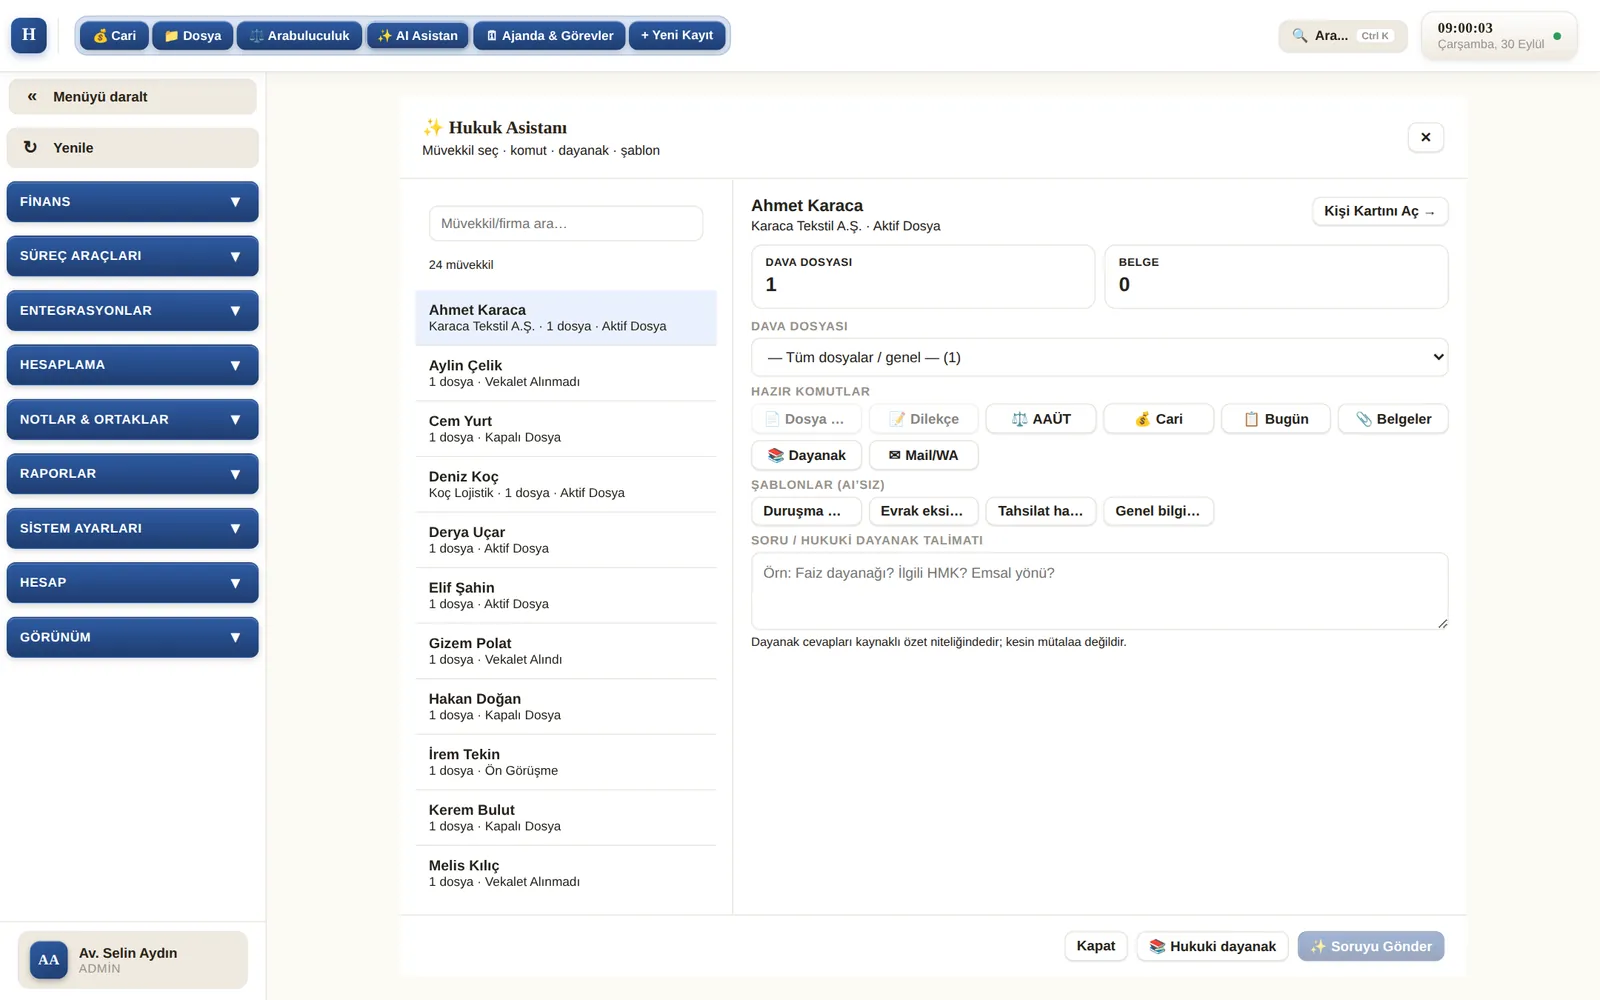
Task: Run the Belgeler paperclip command
Action: (x=1393, y=419)
